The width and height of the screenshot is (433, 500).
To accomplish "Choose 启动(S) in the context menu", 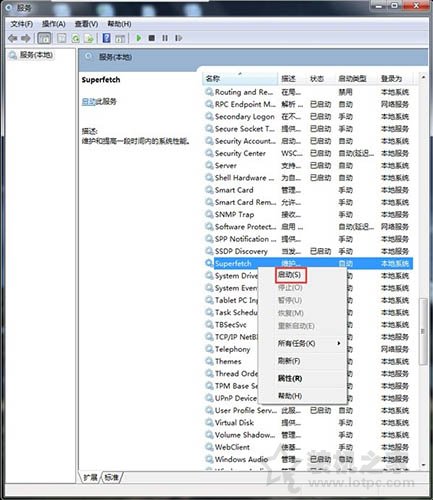I will point(289,275).
